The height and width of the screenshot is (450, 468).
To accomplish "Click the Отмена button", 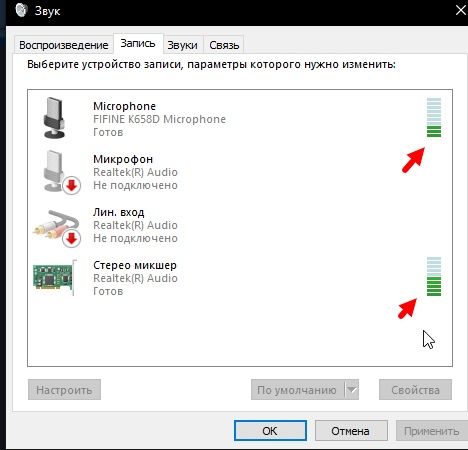I will (x=351, y=431).
